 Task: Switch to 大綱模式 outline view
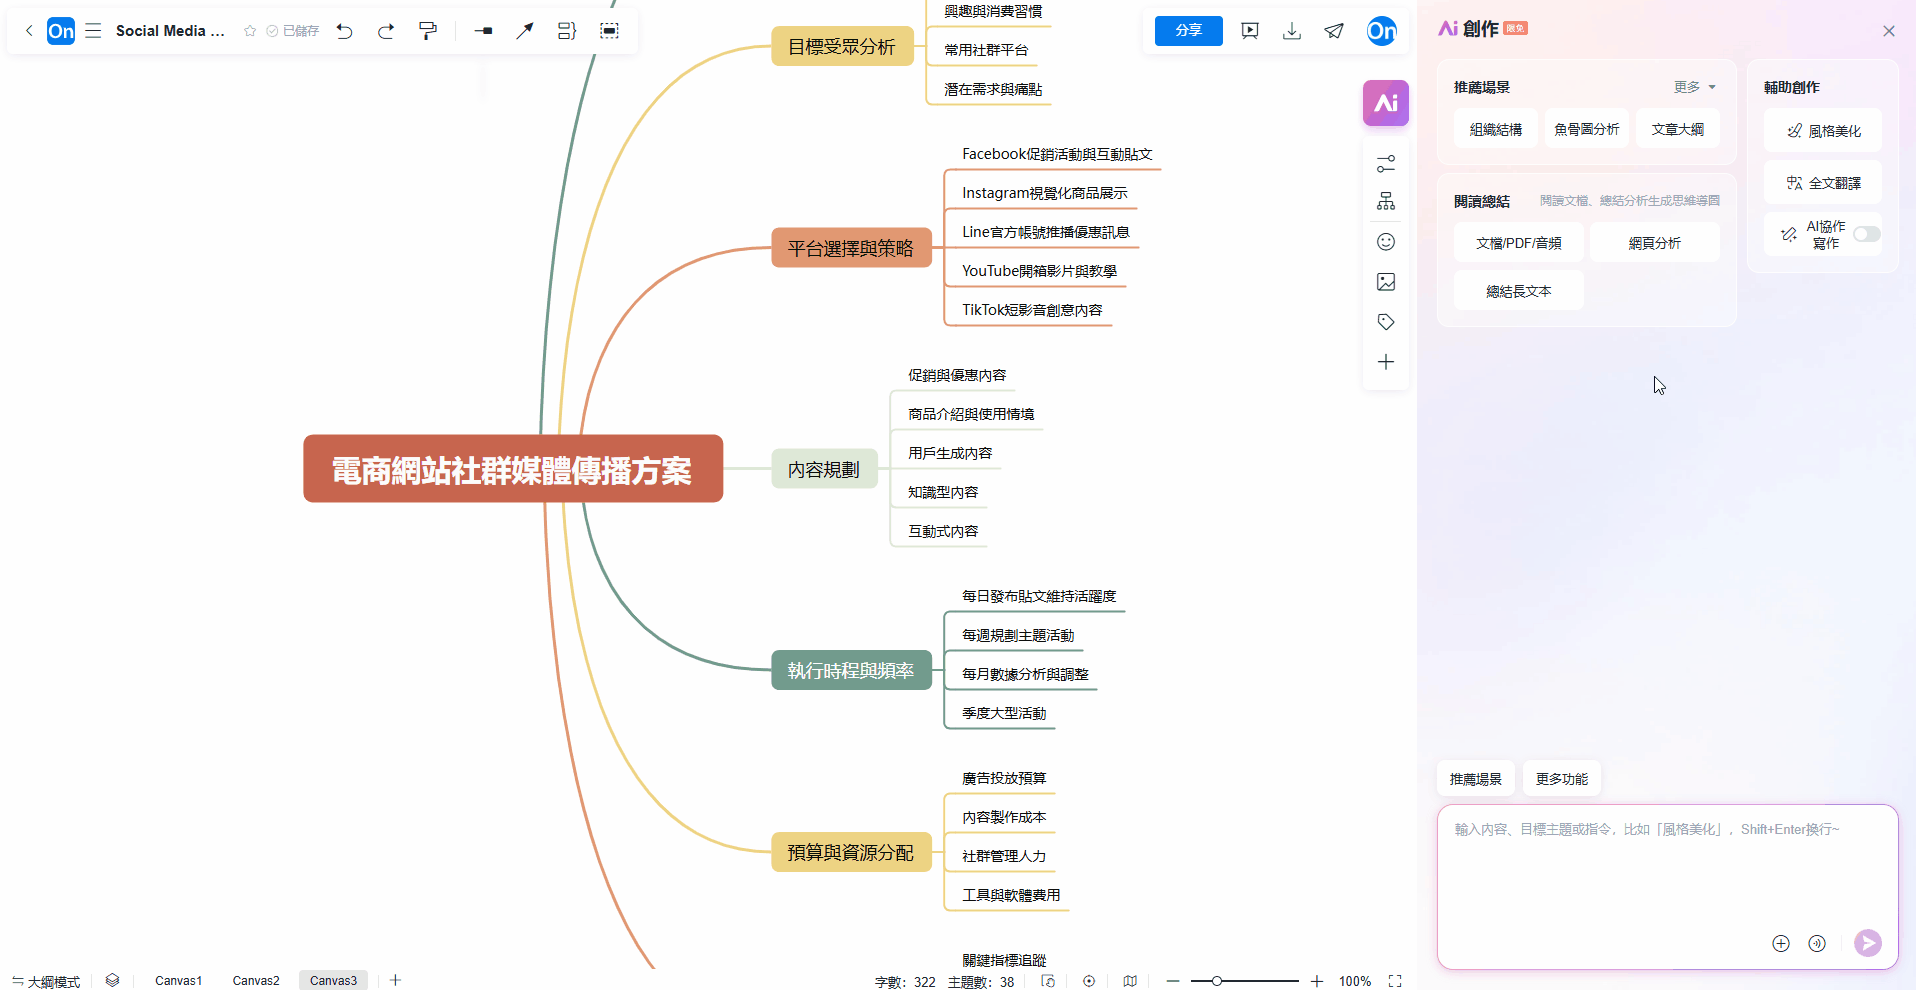(x=46, y=981)
